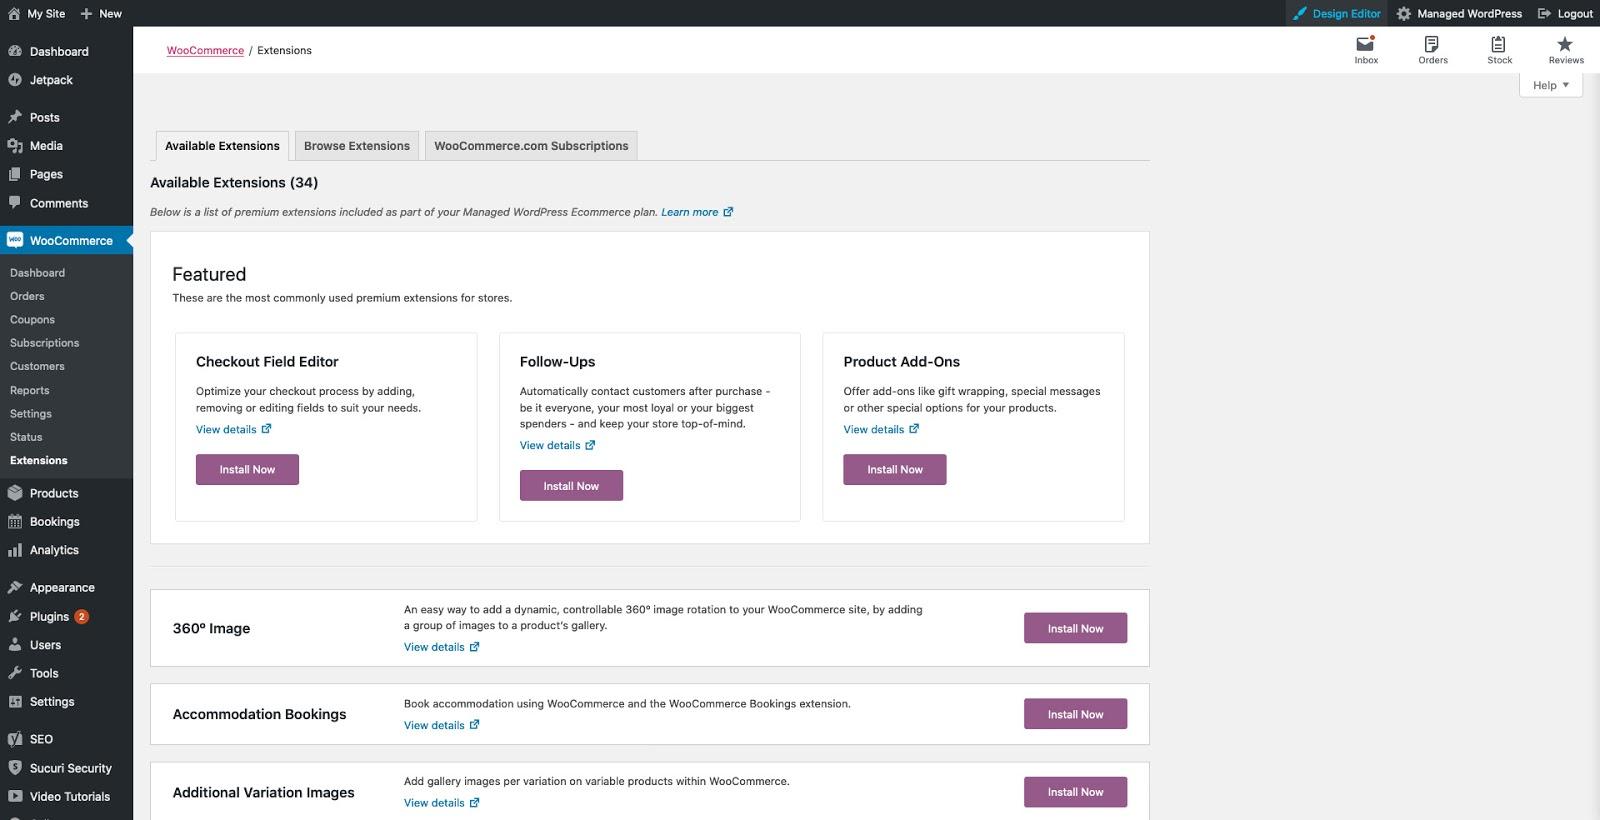Click the Sucuri Security shield icon
Viewport: 1600px width, 820px height.
tap(15, 768)
